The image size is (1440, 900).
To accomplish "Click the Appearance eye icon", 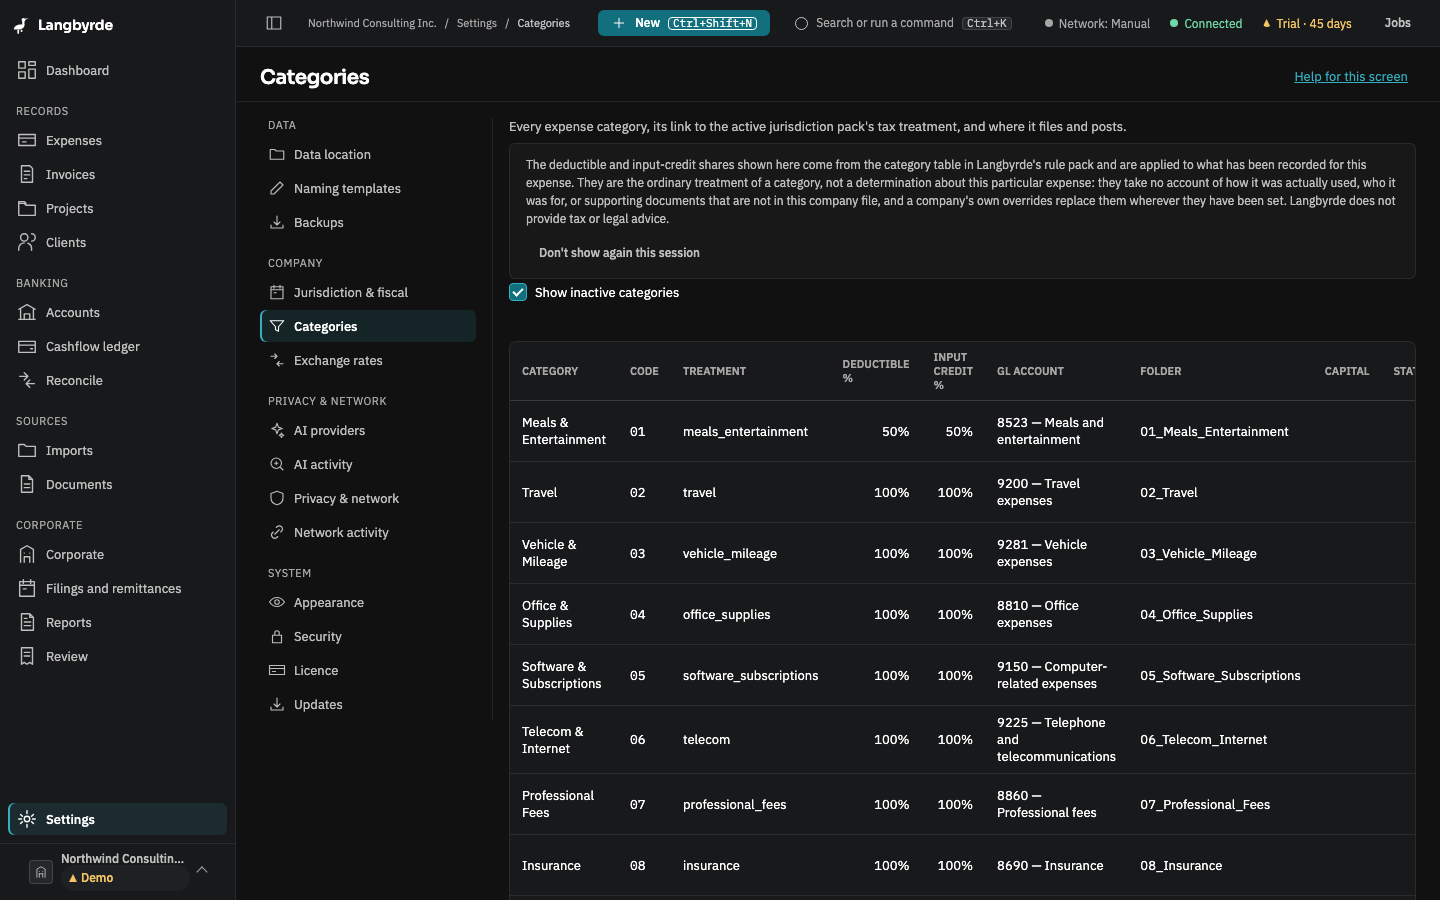I will pos(277,602).
